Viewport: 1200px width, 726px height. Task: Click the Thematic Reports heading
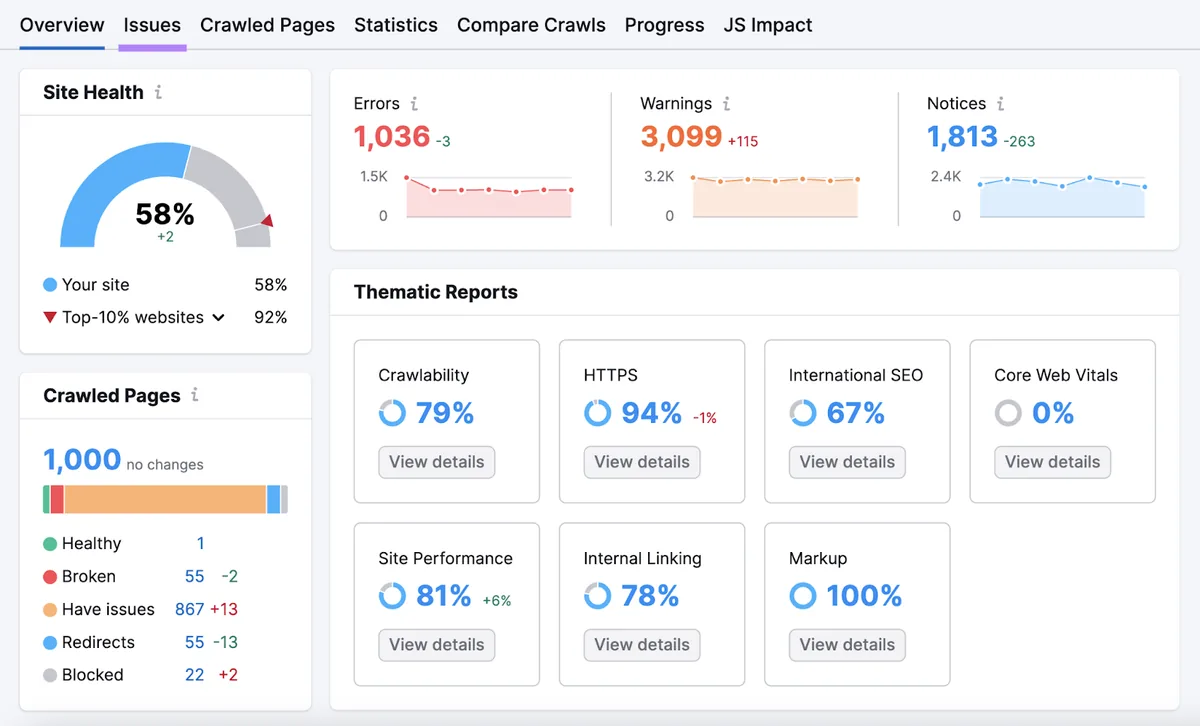point(436,293)
